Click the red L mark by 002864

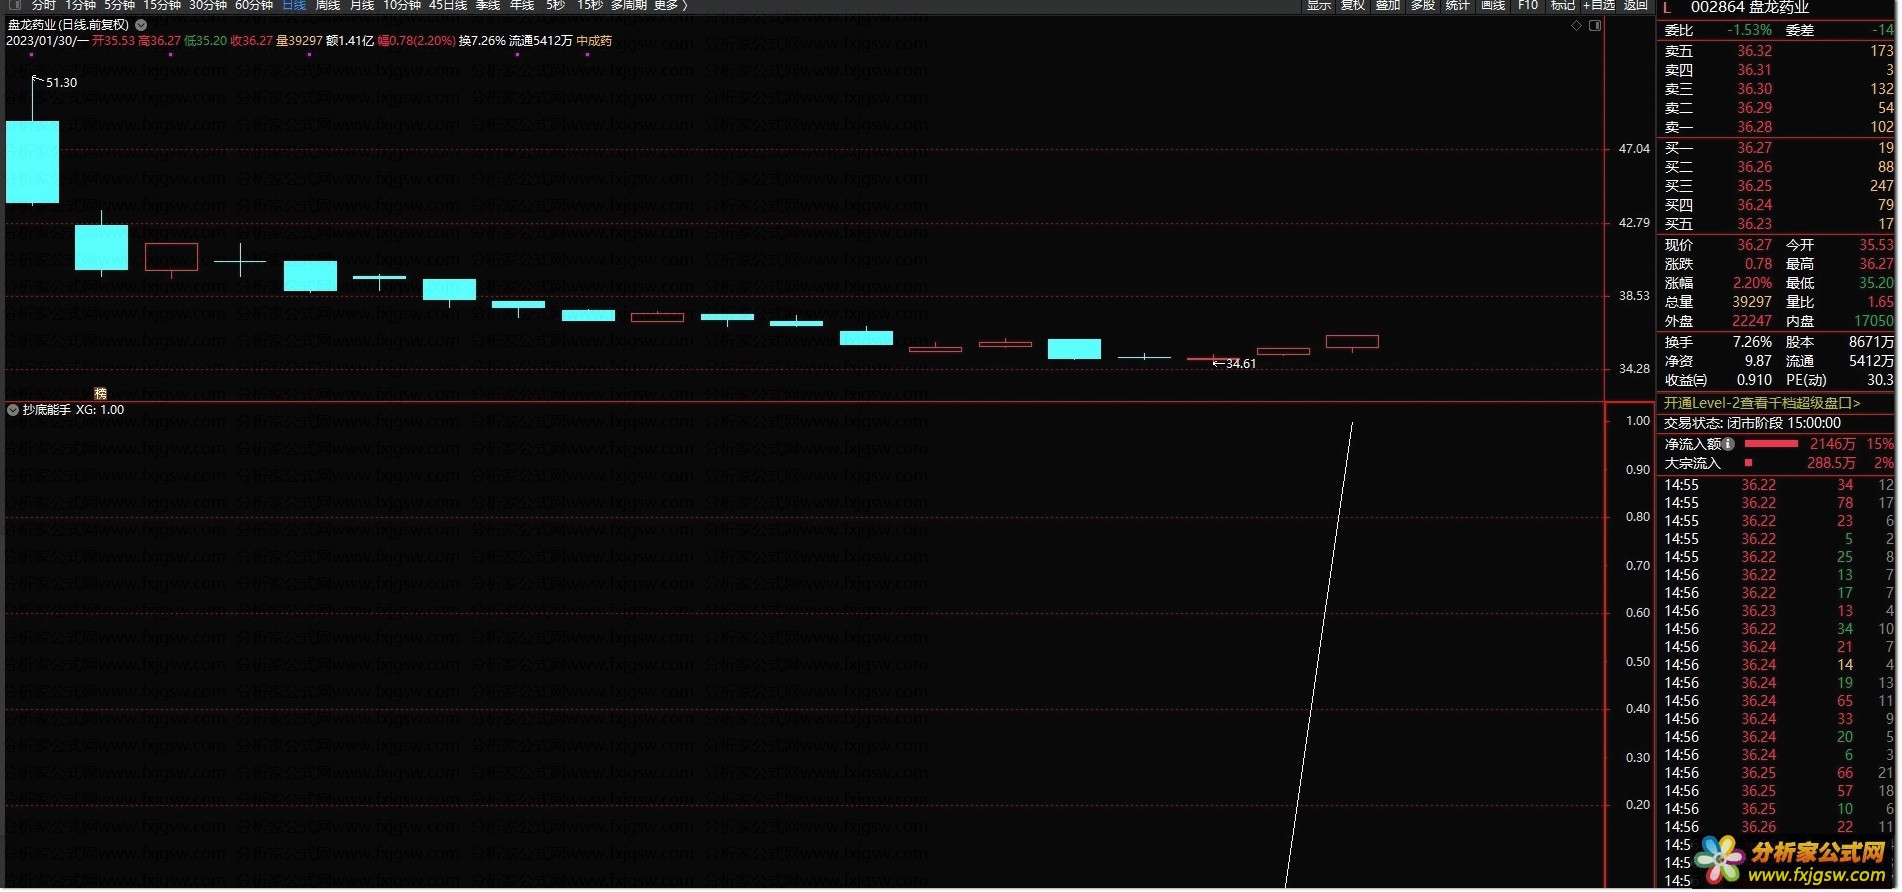click(x=1667, y=8)
